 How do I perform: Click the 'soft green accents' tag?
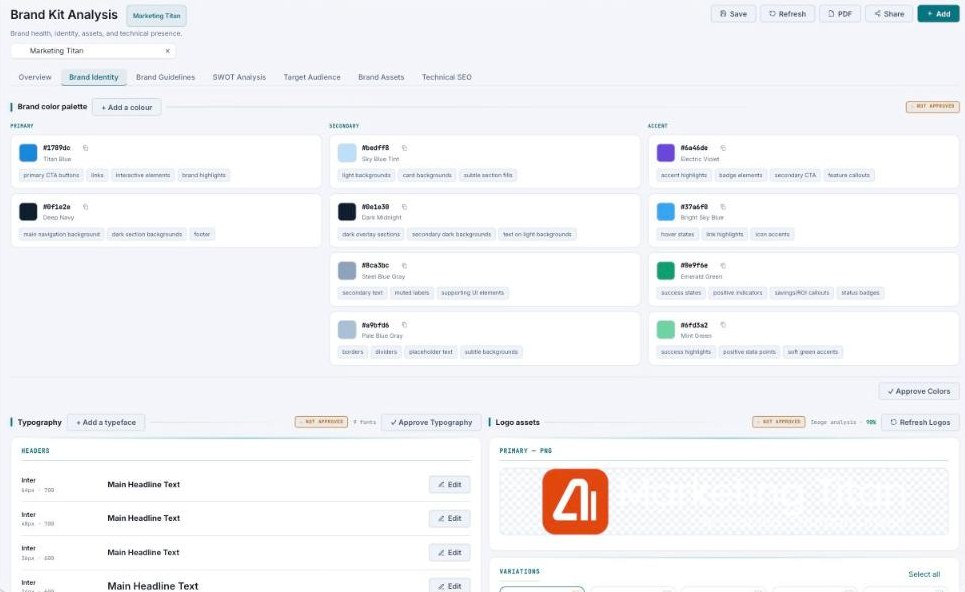(813, 352)
